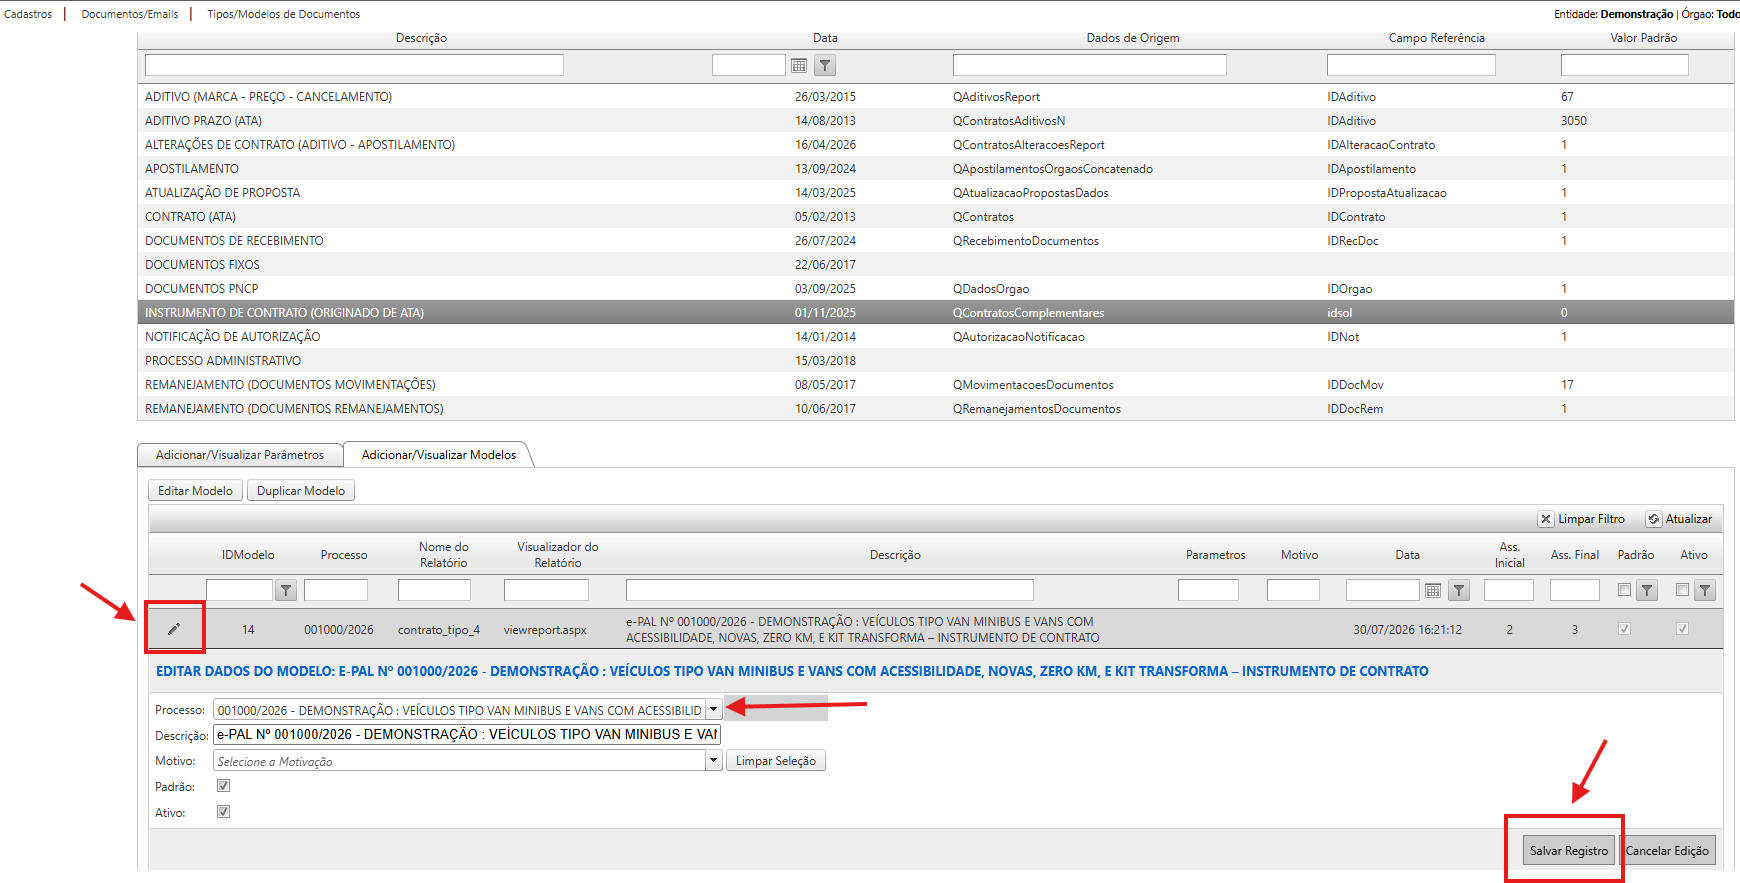Select row ADITIVO (MARCA - PREÇO - CANCELAMENTO)
The image size is (1740, 883).
click(935, 97)
